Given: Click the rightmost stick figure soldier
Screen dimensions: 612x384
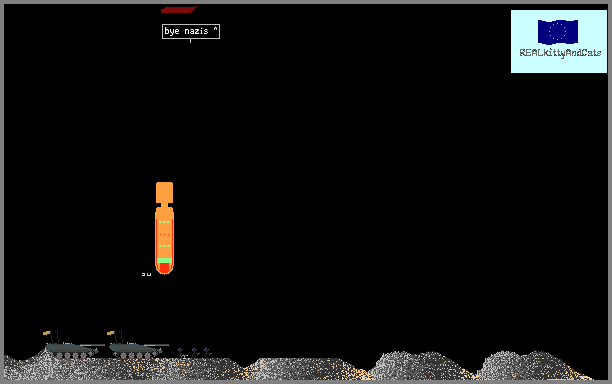Looking at the screenshot, I should [207, 353].
